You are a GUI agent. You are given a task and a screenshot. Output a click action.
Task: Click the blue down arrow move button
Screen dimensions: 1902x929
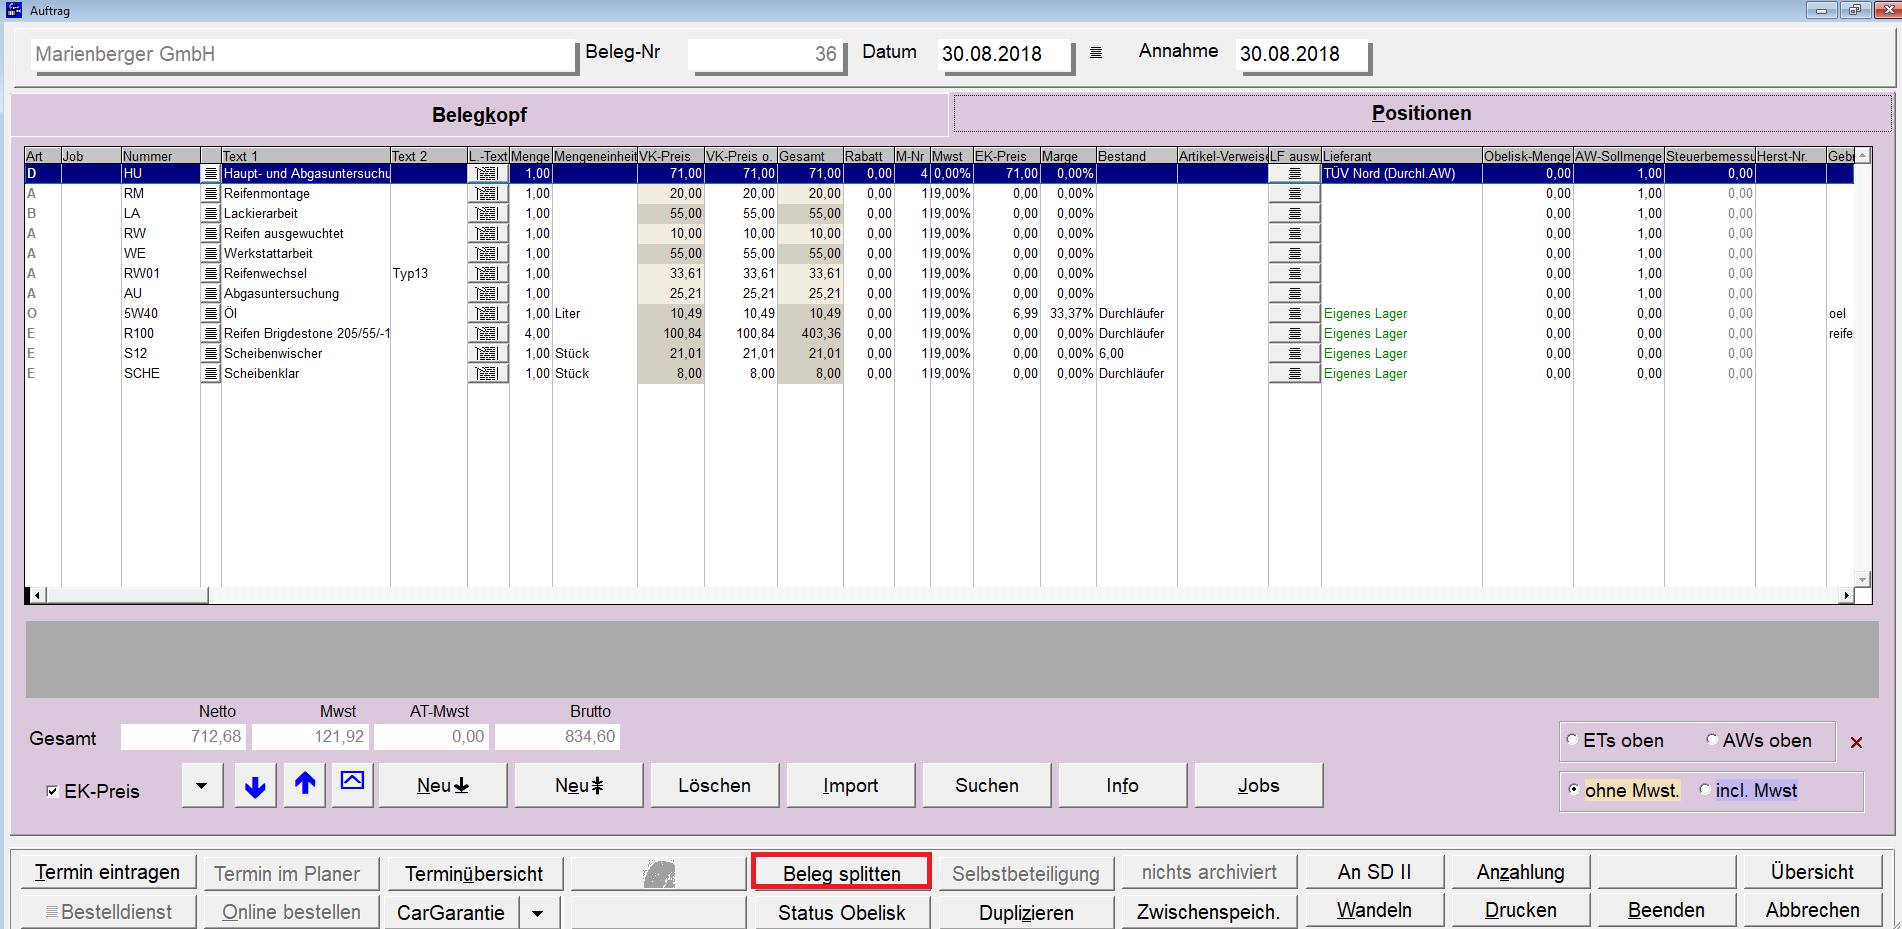[x=255, y=786]
